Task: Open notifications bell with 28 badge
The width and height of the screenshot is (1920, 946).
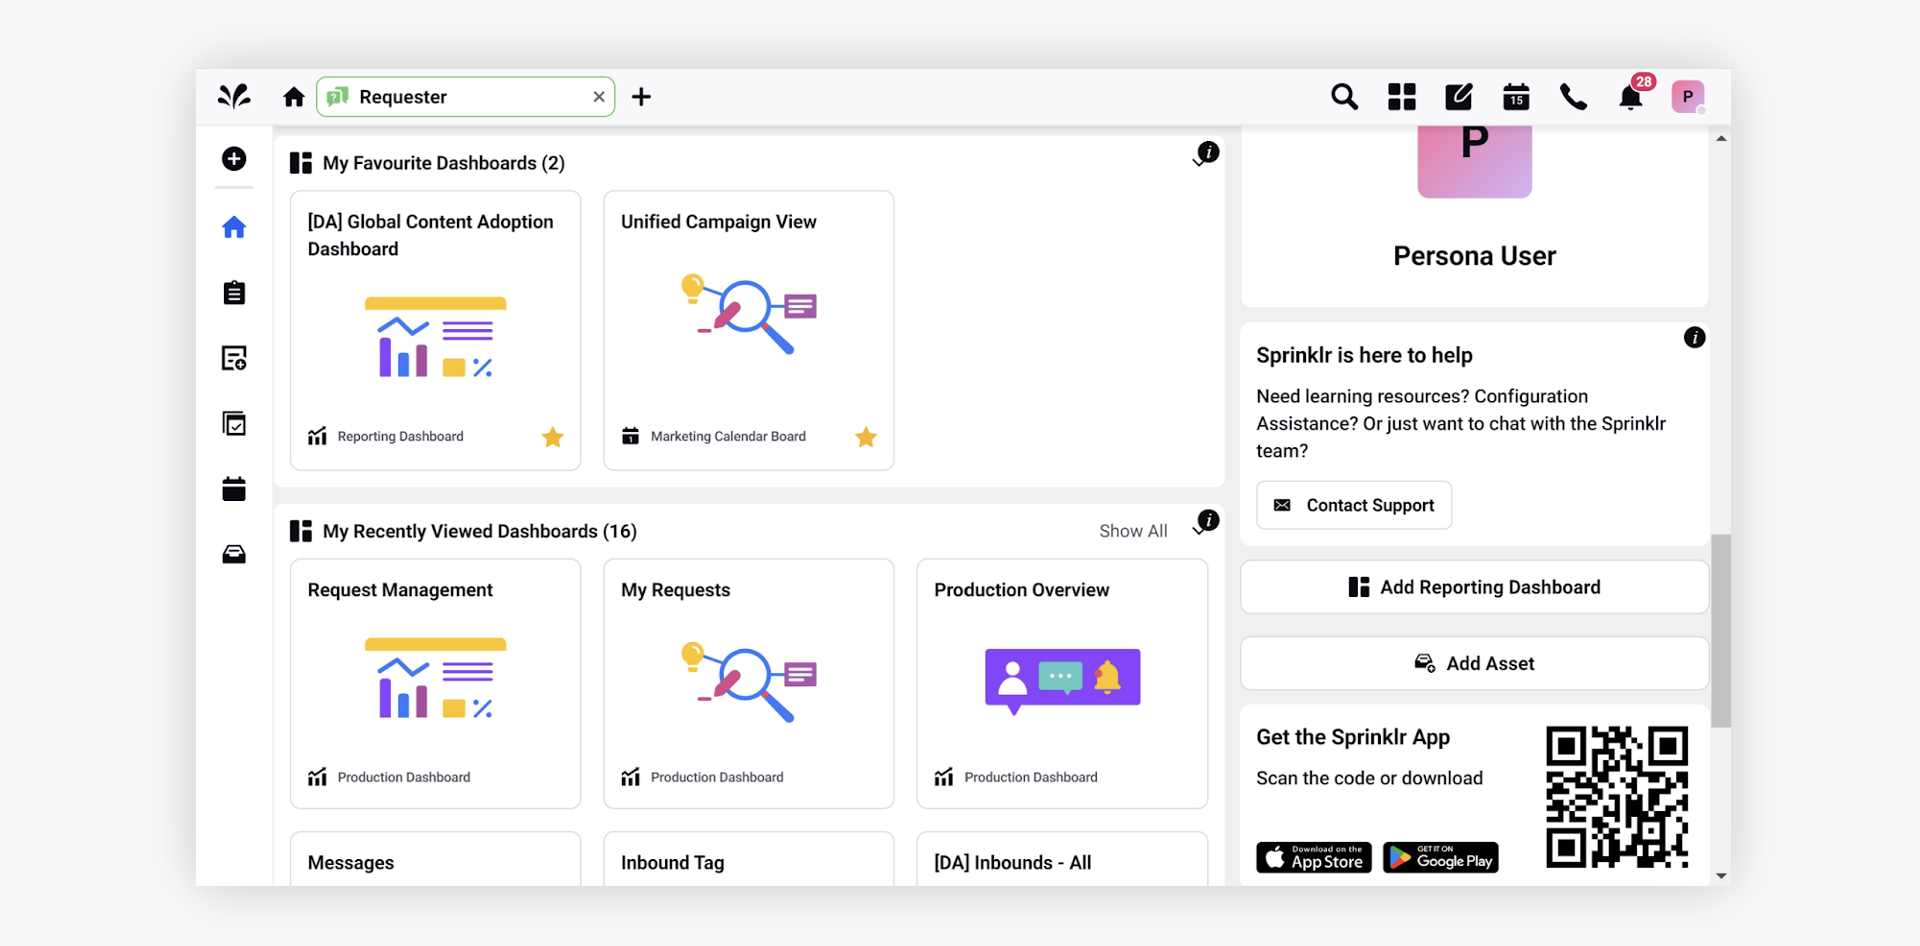Action: tap(1632, 96)
